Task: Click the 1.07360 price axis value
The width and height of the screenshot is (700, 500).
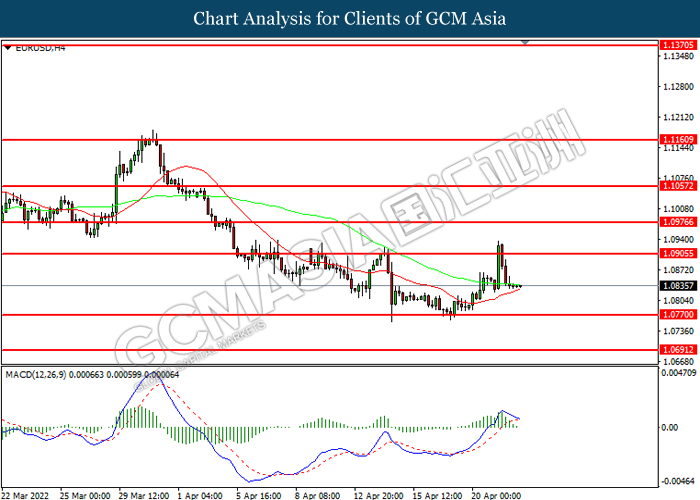Action: 679,331
